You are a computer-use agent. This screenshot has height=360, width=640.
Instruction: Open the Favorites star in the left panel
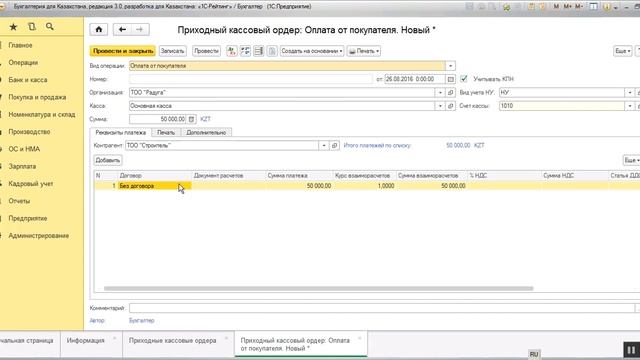tap(13, 27)
